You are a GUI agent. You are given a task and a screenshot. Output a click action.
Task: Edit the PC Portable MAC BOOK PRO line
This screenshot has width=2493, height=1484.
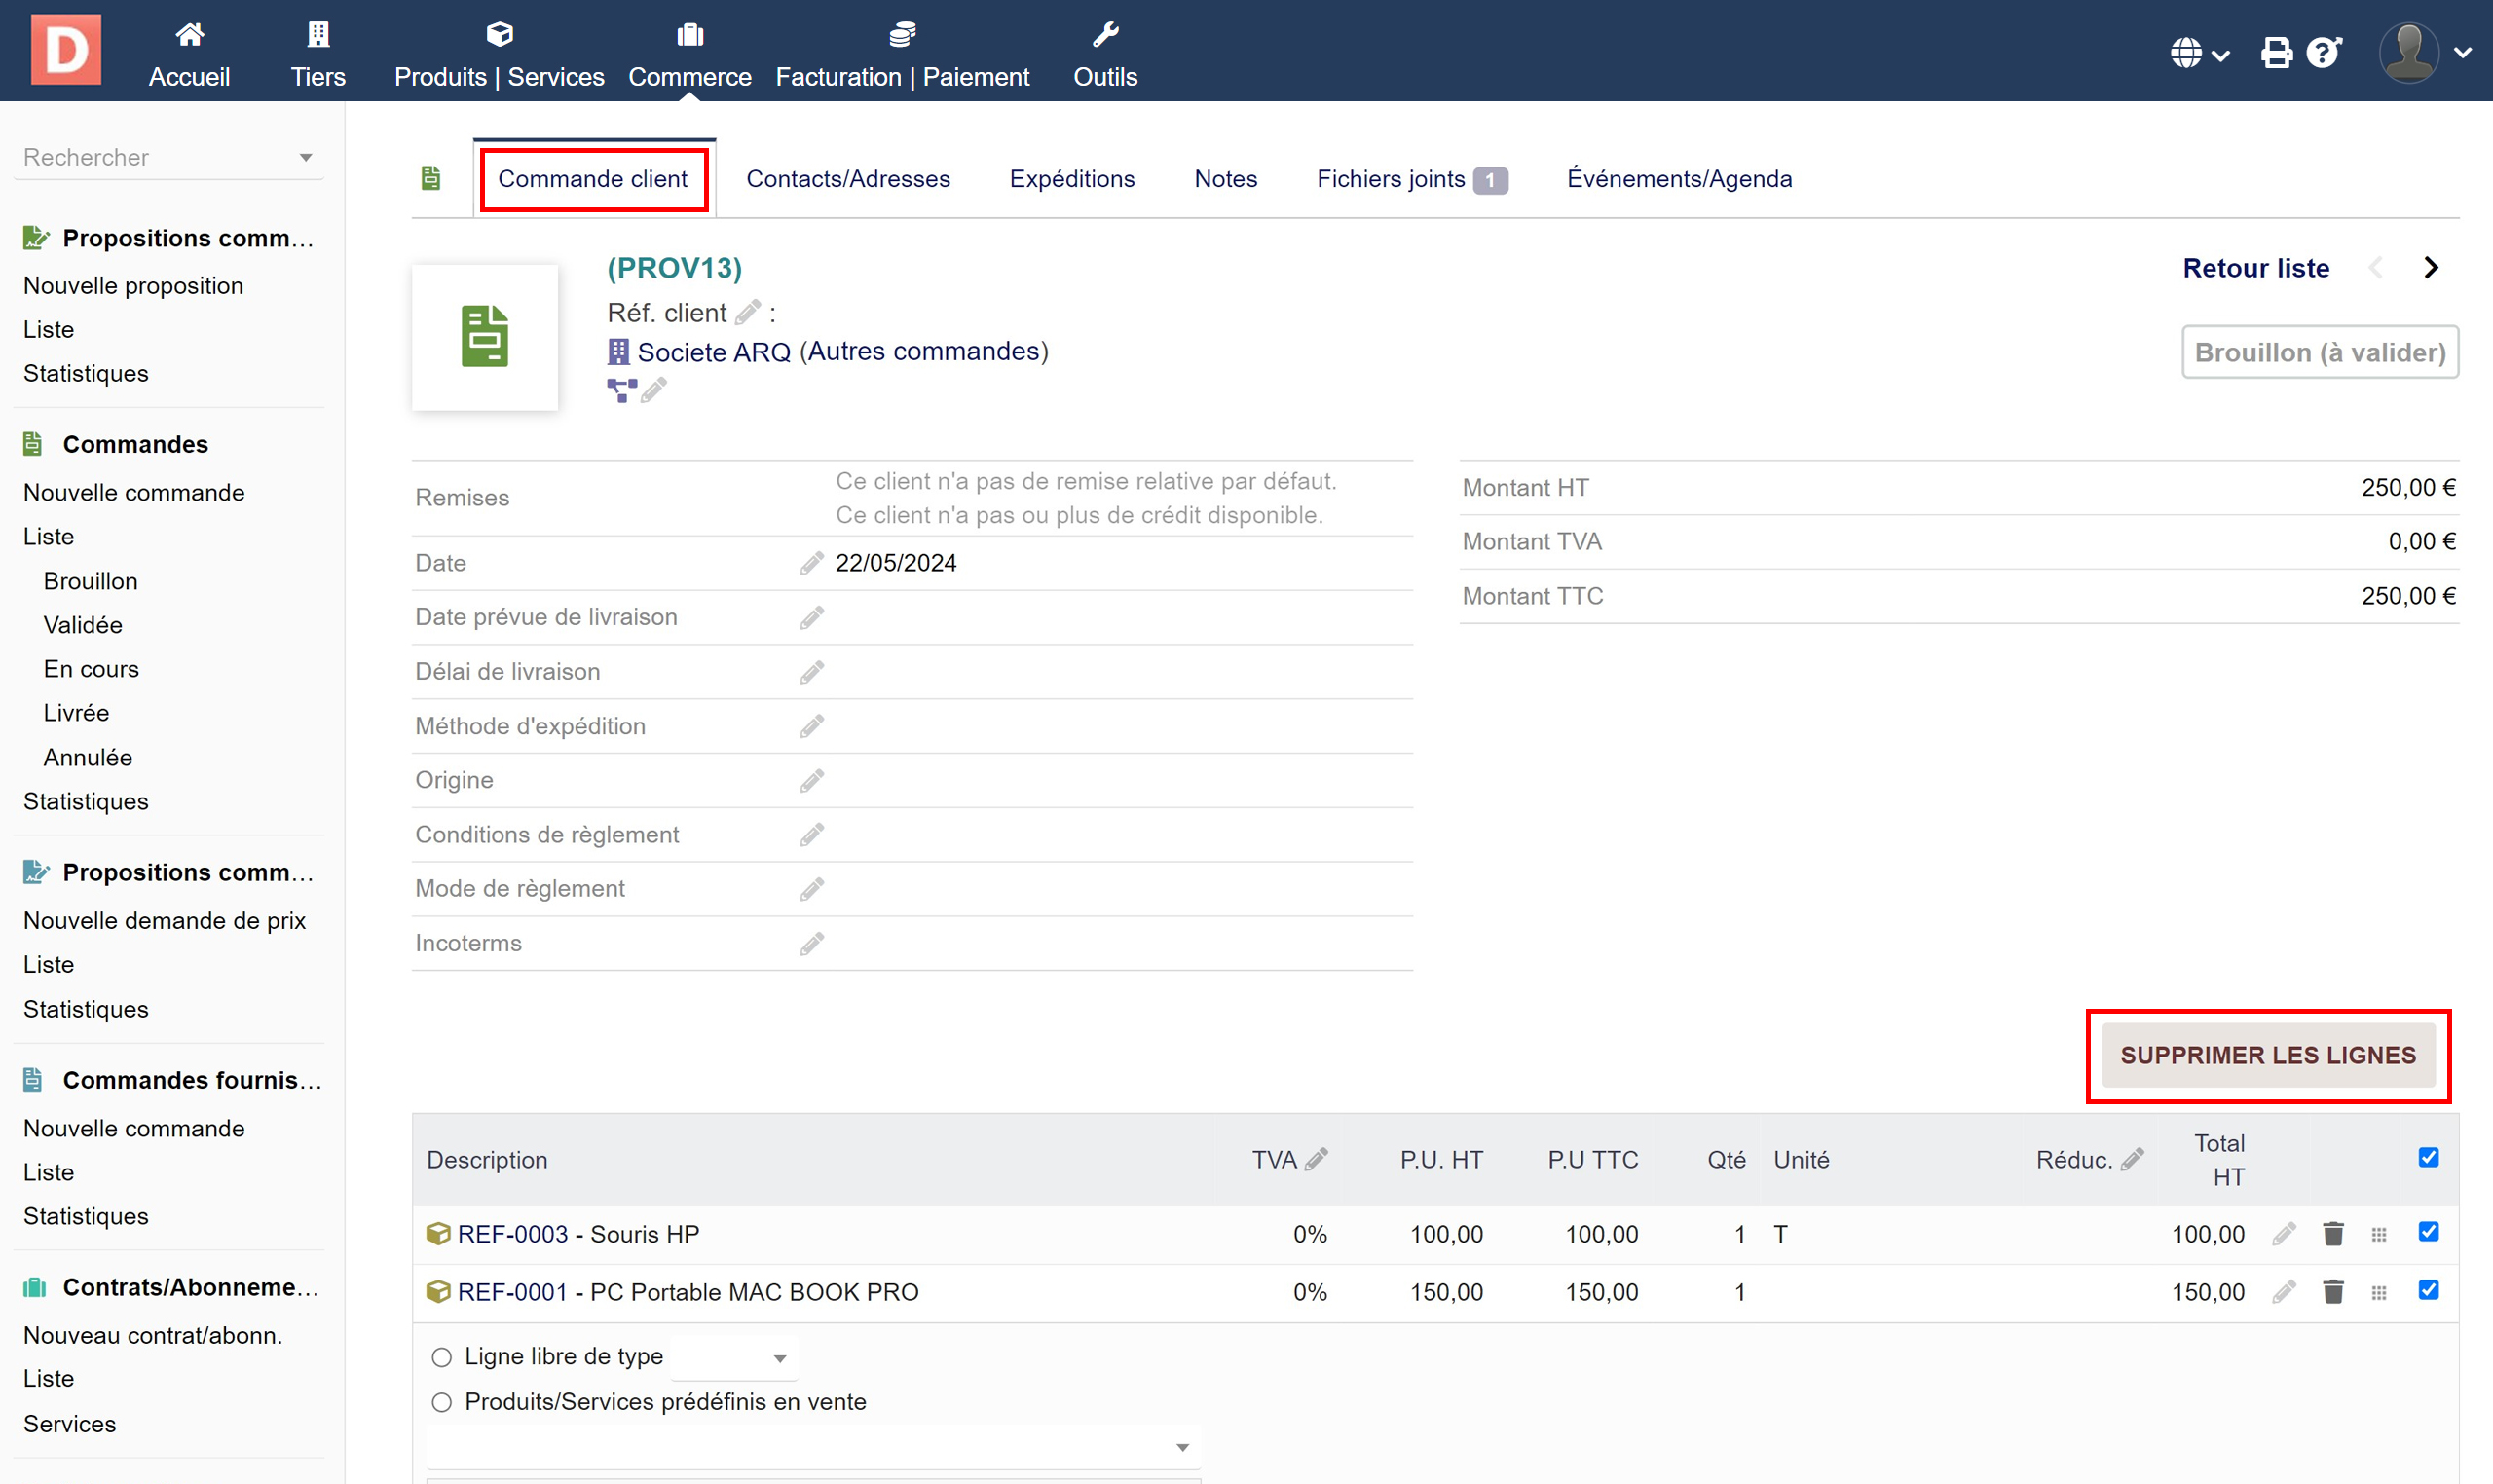tap(2283, 1292)
